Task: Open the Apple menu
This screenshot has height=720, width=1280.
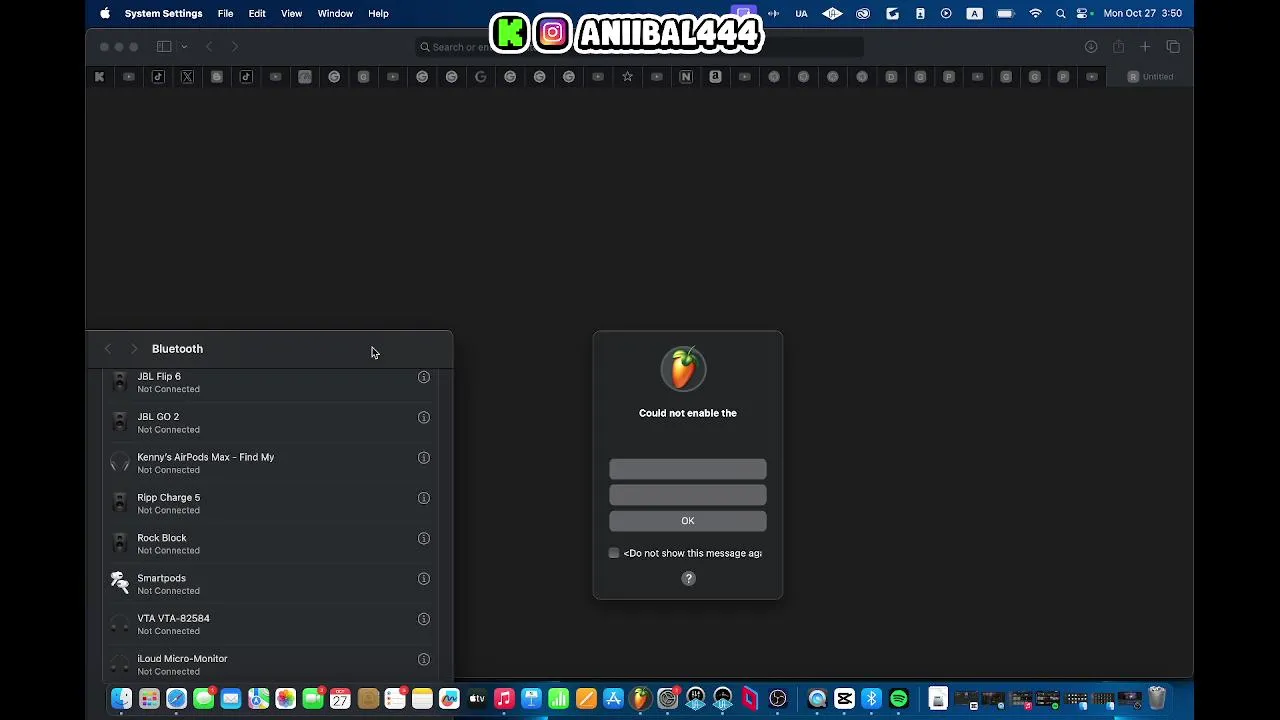Action: click(x=105, y=14)
